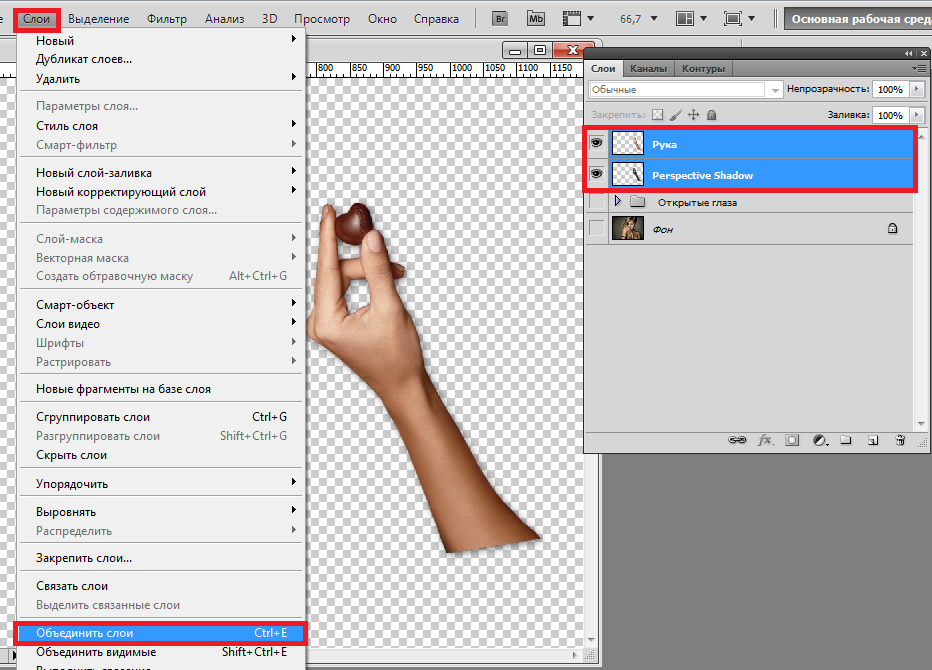Collapse the Layers panel double-arrow icon
Image resolution: width=932 pixels, height=670 pixels.
pyautogui.click(x=908, y=54)
